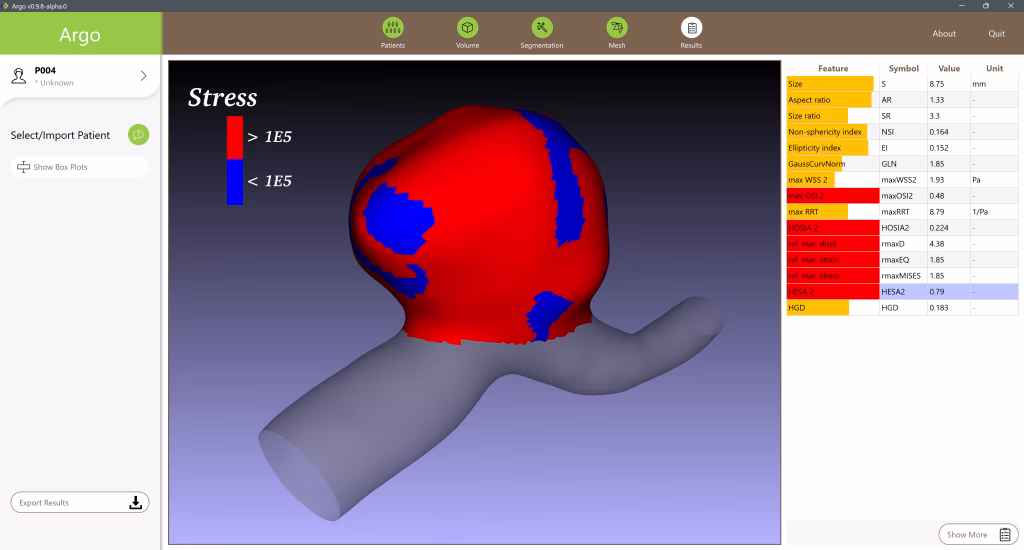Click the P004 patient name
Viewport: 1024px width, 550px height.
tap(45, 70)
